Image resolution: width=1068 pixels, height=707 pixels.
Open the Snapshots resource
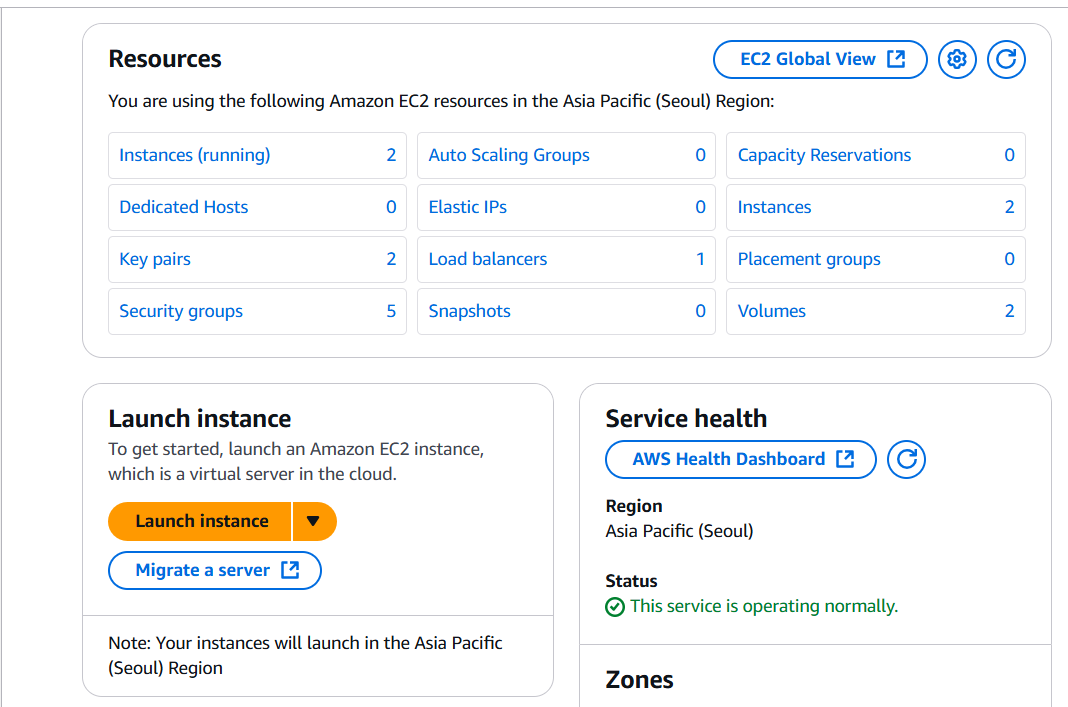[470, 311]
